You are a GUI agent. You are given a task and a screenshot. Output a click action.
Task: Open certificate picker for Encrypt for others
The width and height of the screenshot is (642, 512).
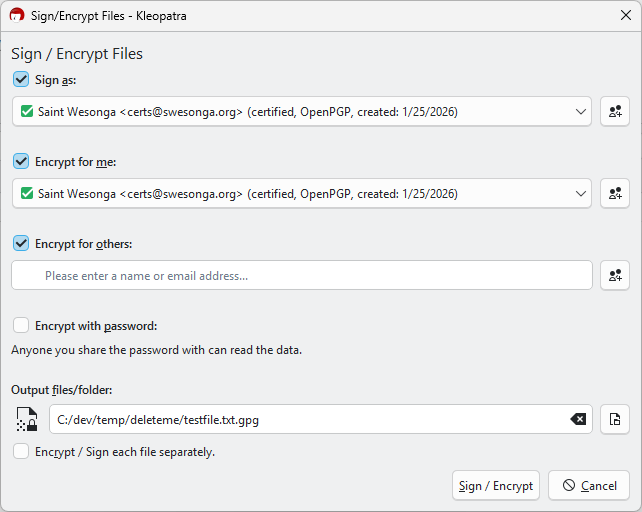pos(615,276)
